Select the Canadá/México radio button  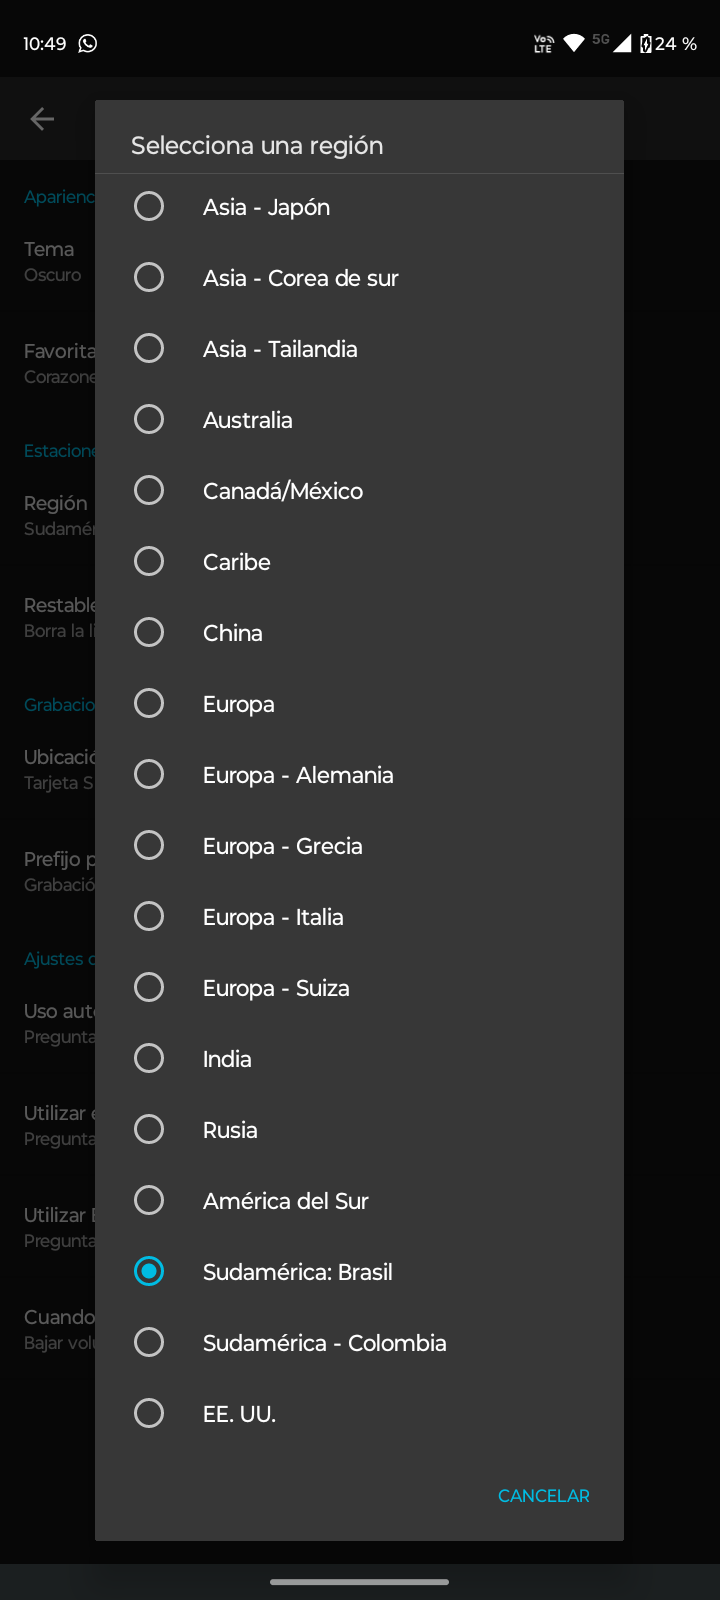click(x=149, y=491)
